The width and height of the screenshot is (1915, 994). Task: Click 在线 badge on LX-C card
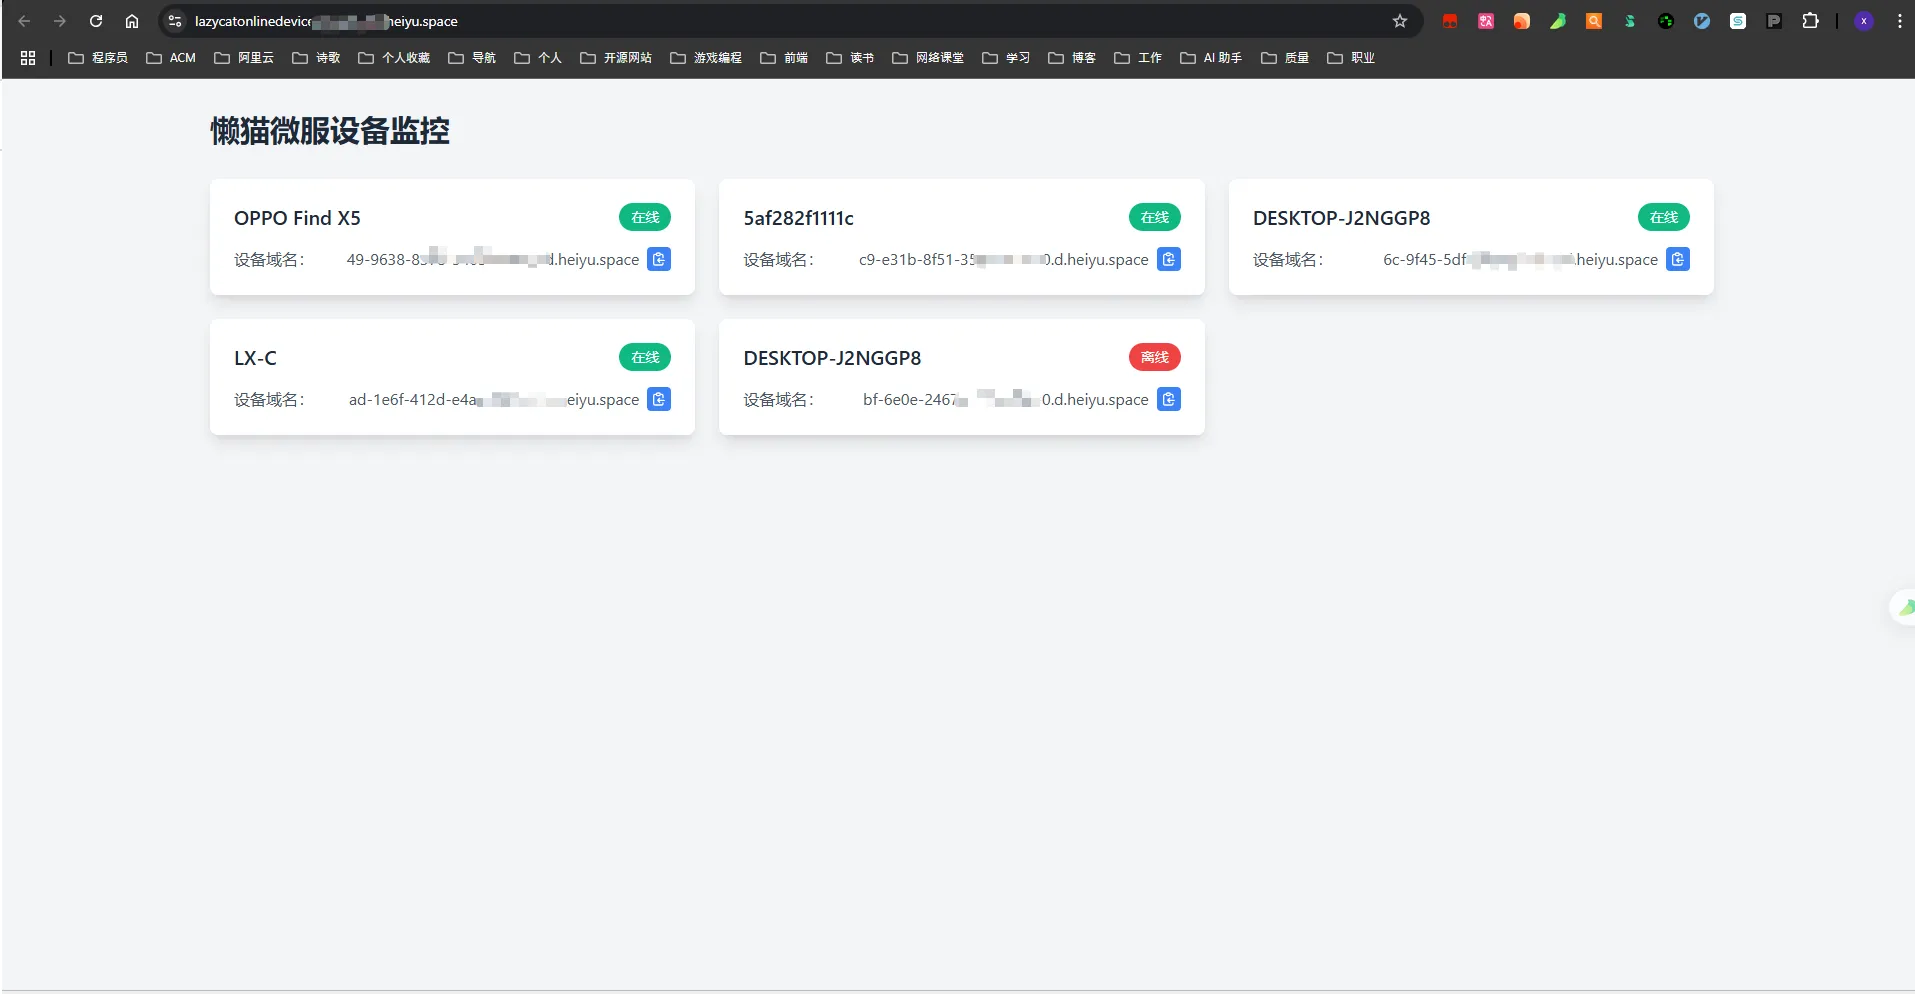point(645,357)
